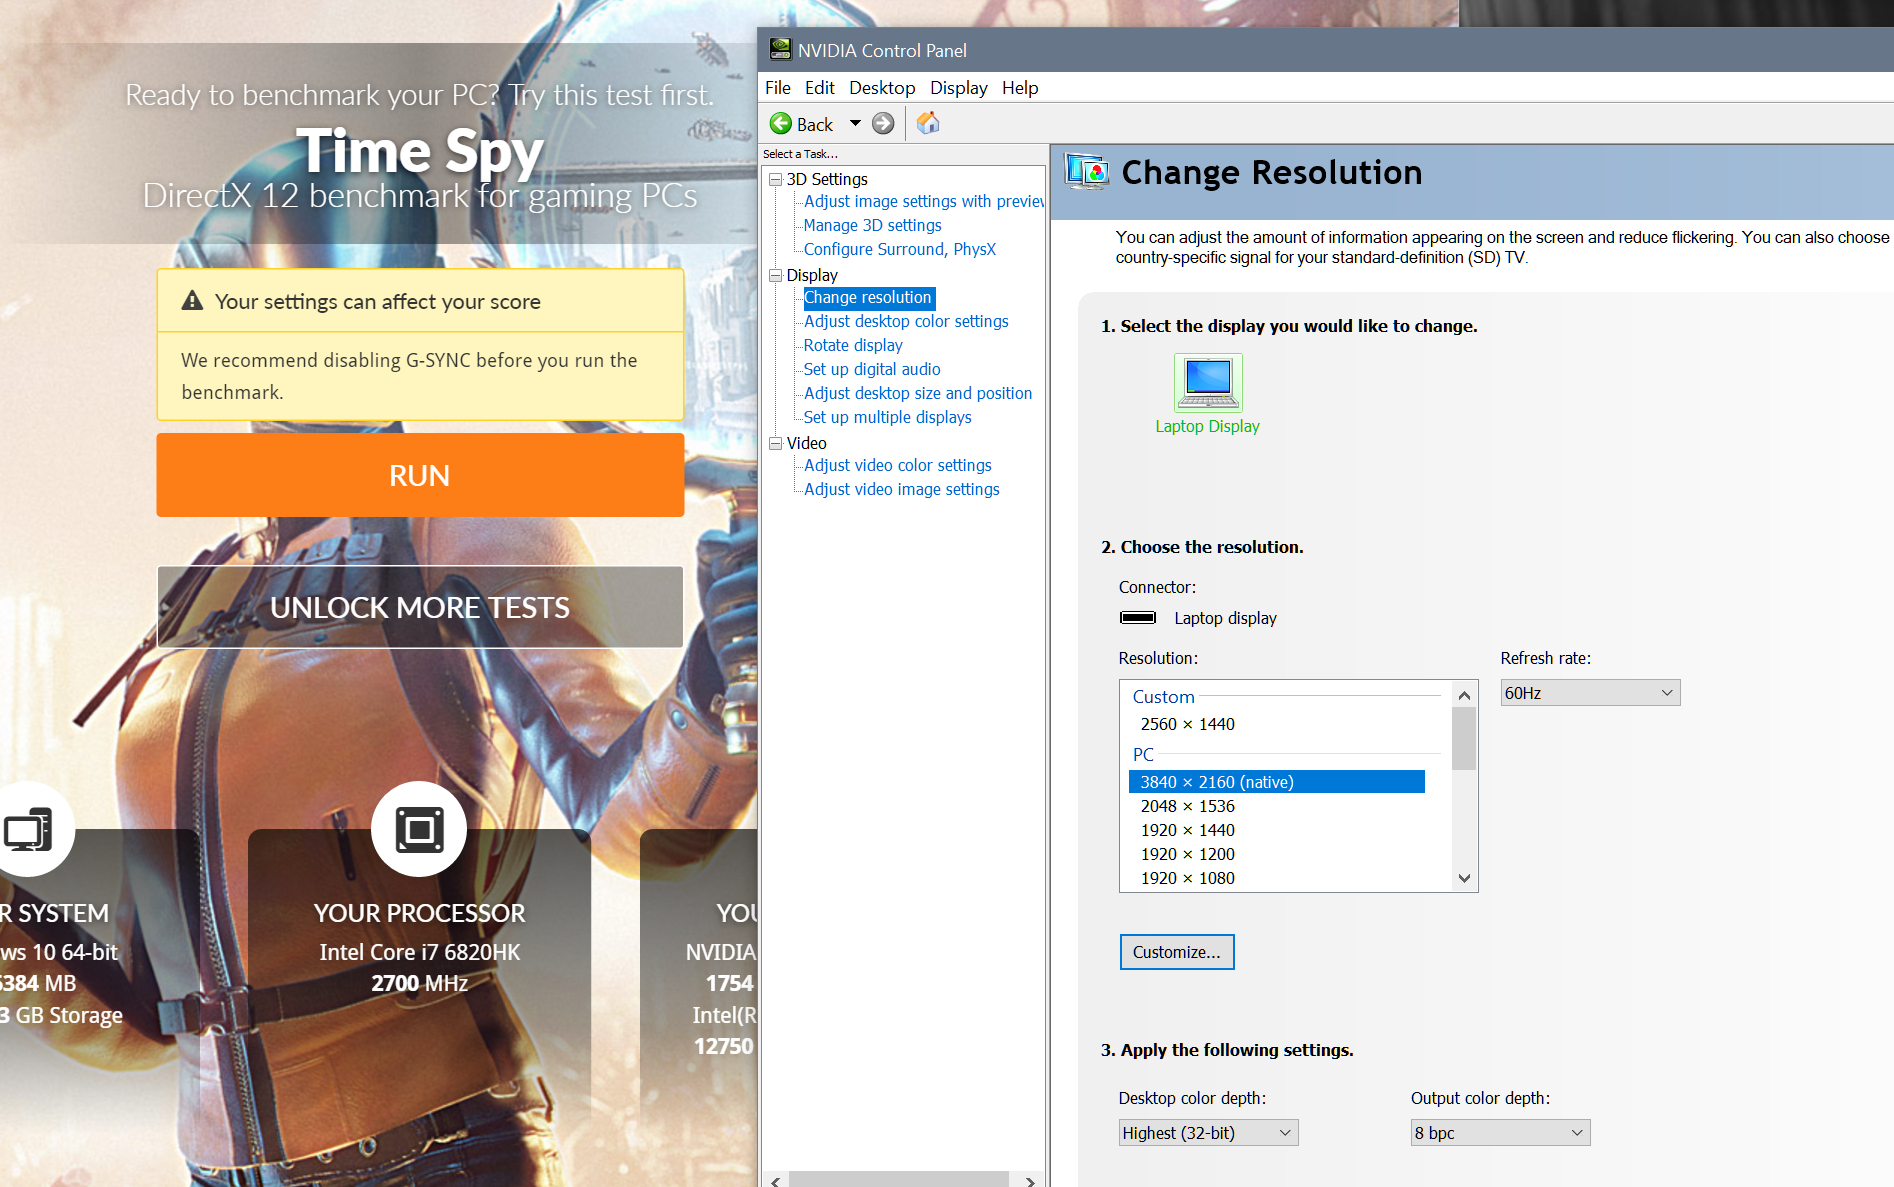Open Set up multiple displays
The height and width of the screenshot is (1187, 1894).
[888, 417]
